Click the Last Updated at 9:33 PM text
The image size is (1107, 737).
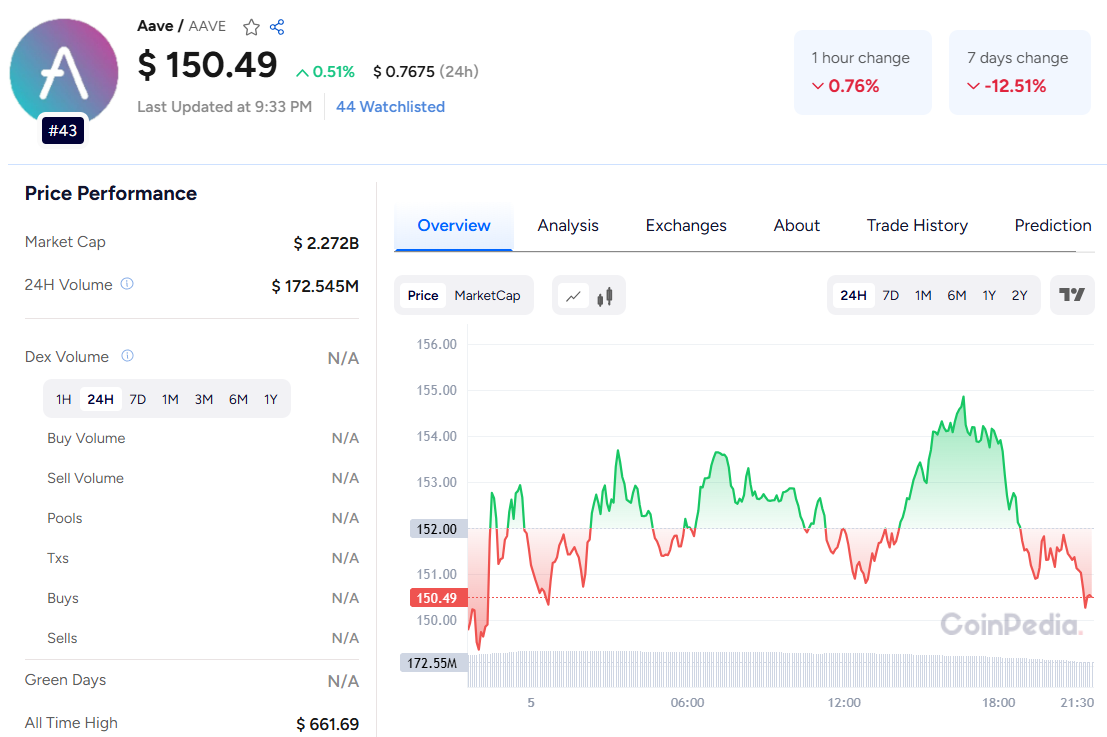tap(225, 107)
